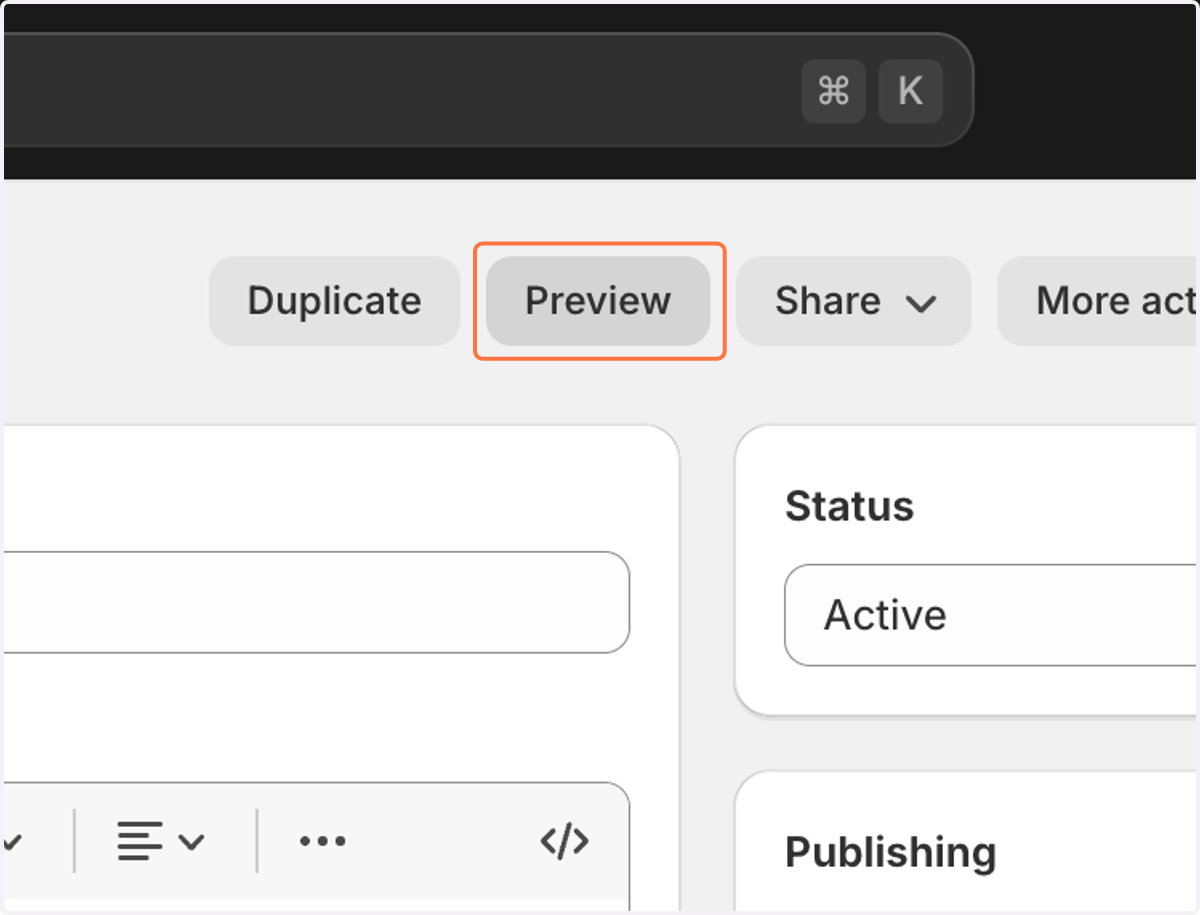Open the three-dot more formatting options

point(322,841)
